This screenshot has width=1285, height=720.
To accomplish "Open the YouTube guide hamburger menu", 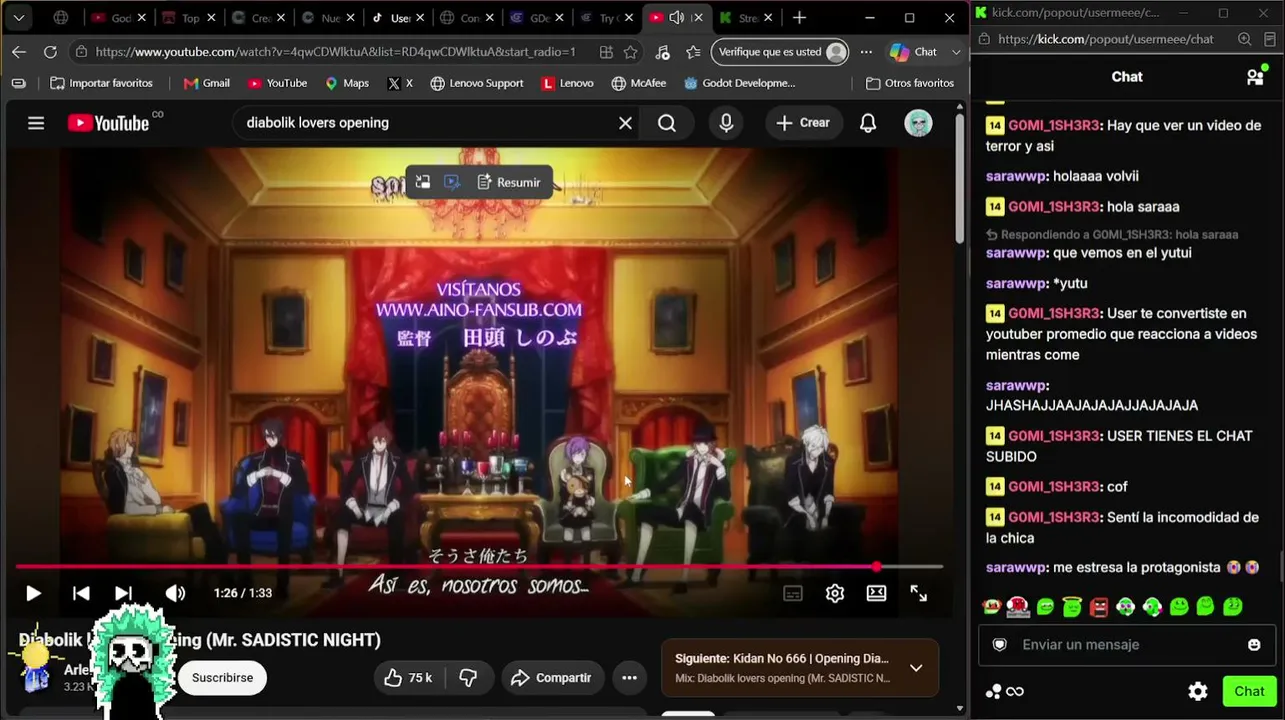I will (36, 123).
